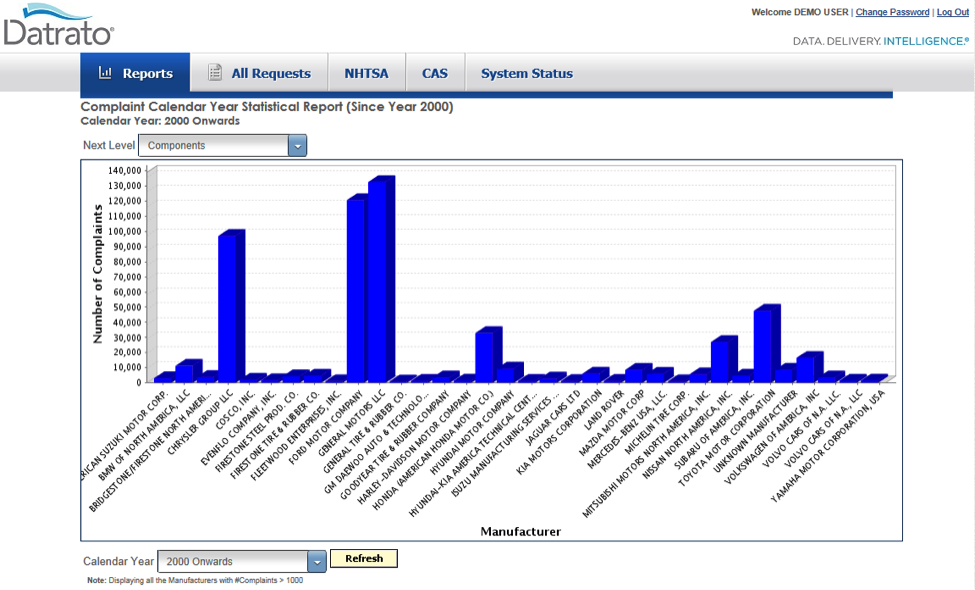The height and width of the screenshot is (590, 975).
Task: Click the 'Number of Complaints' axis title
Action: pyautogui.click(x=98, y=274)
